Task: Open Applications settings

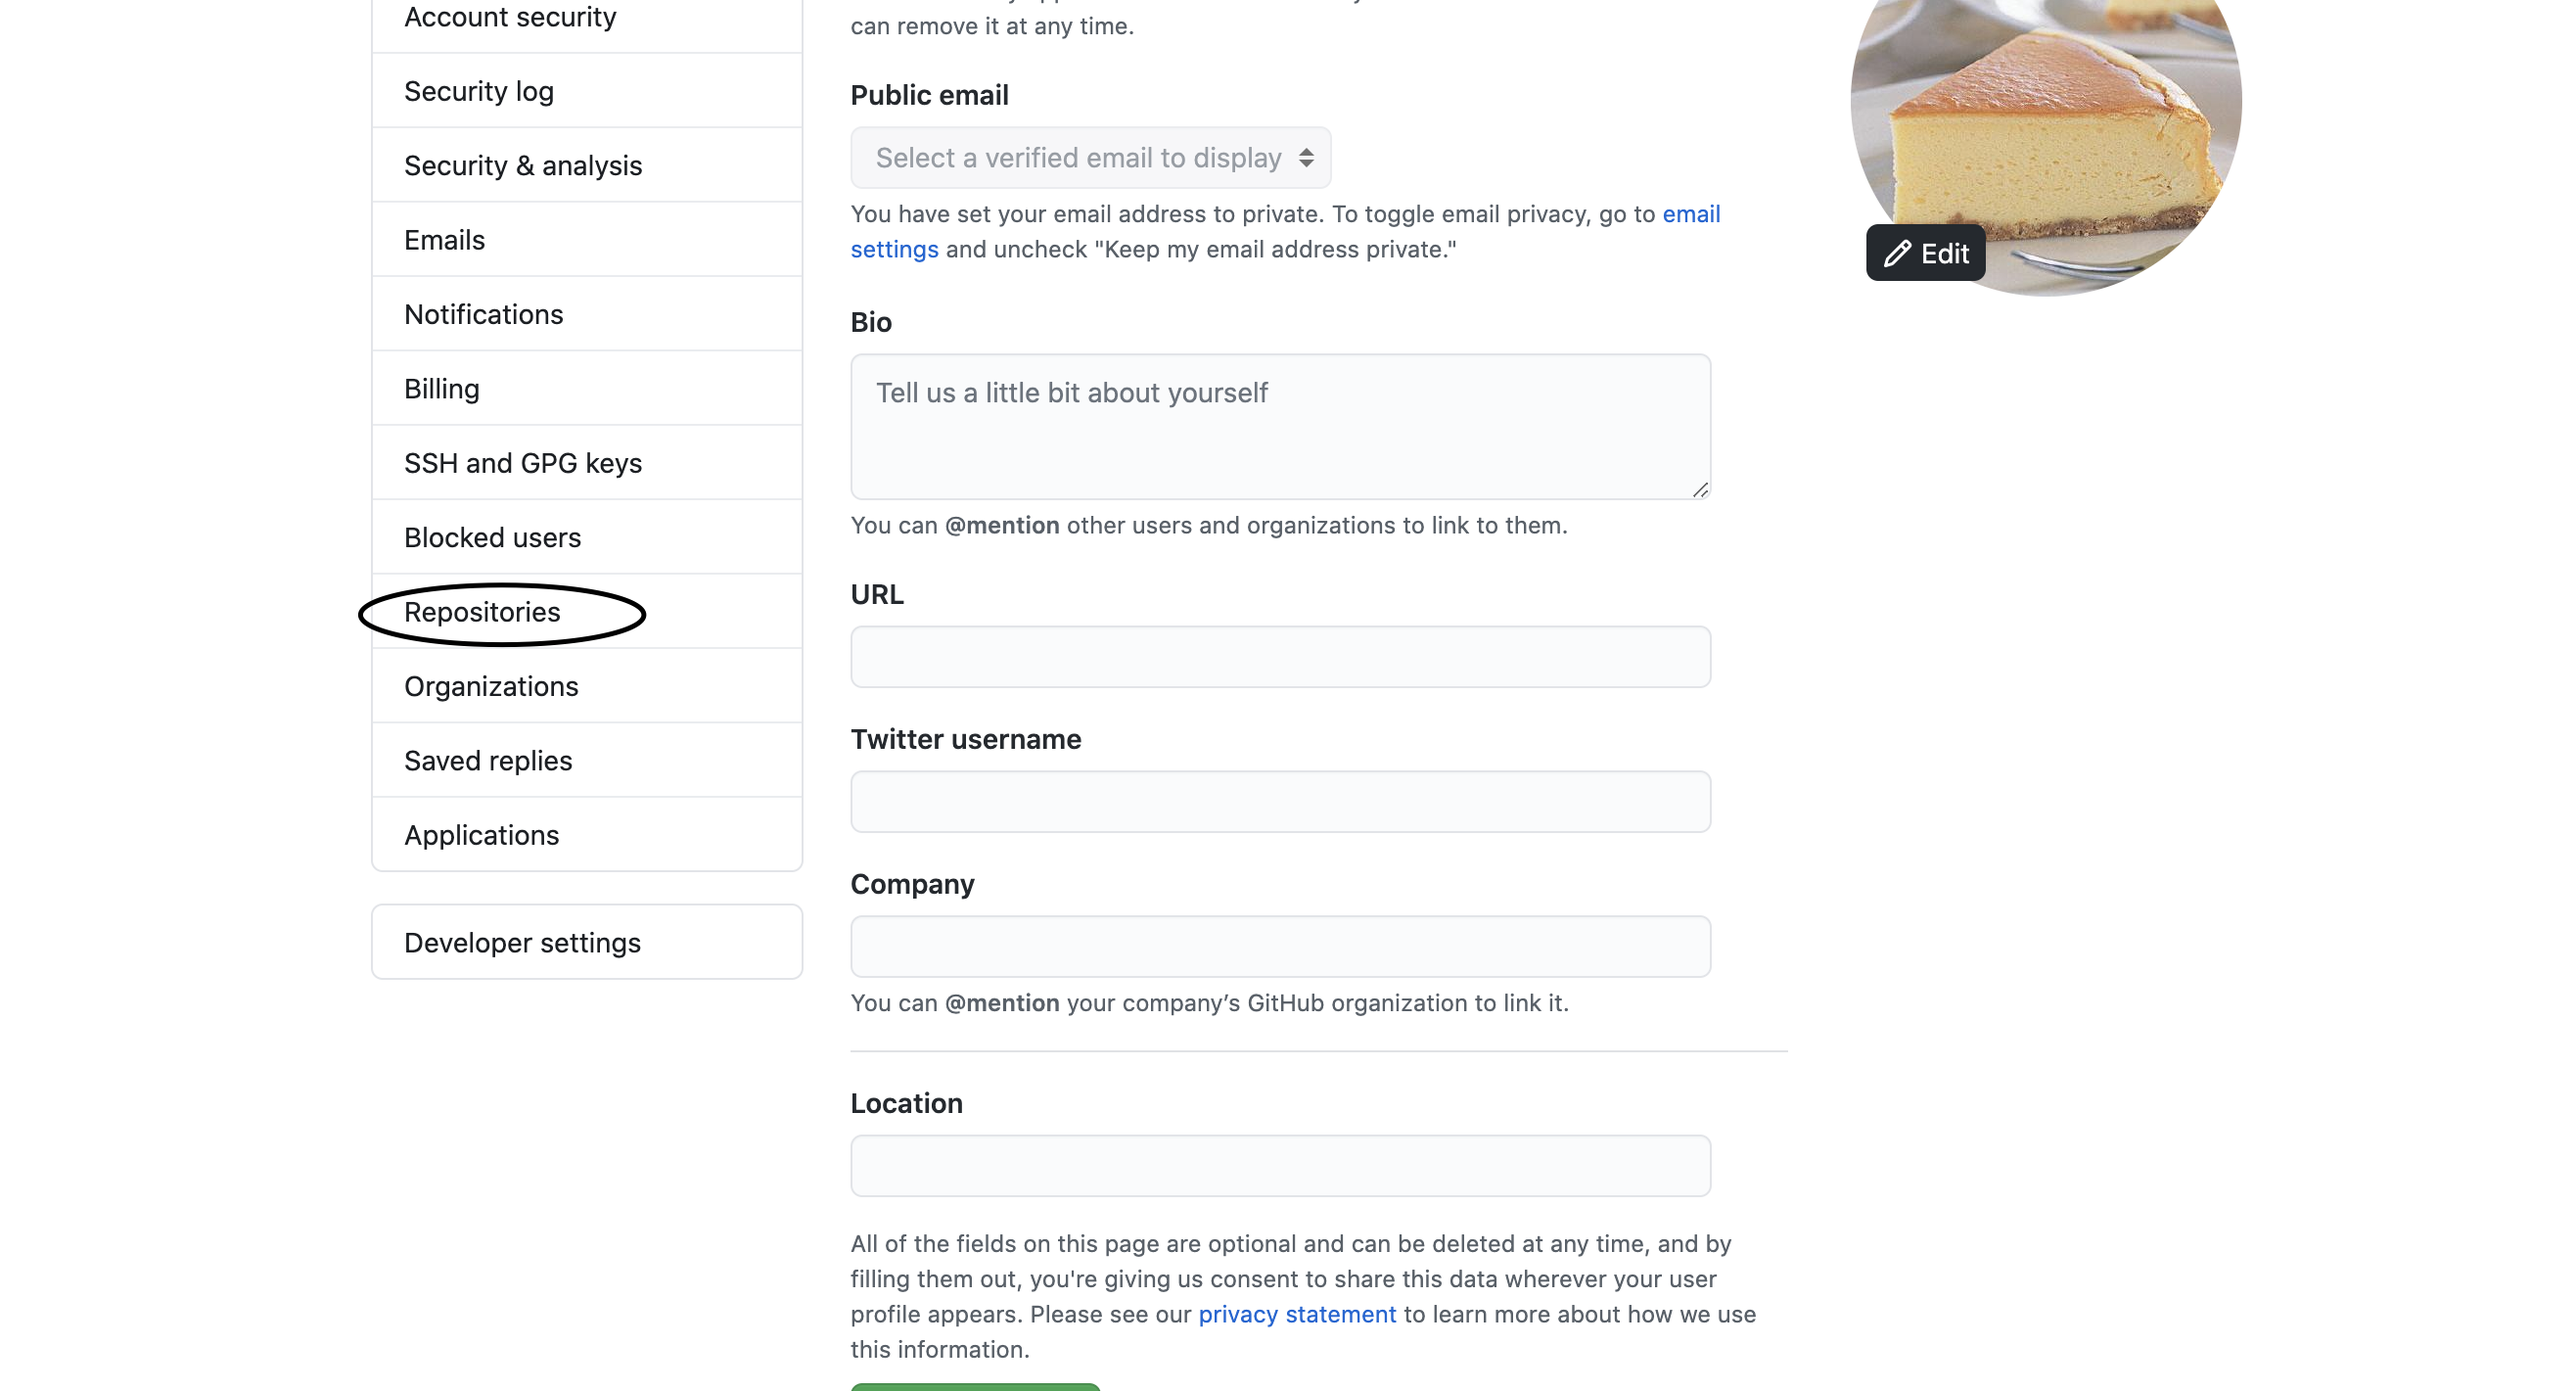Action: pos(481,836)
